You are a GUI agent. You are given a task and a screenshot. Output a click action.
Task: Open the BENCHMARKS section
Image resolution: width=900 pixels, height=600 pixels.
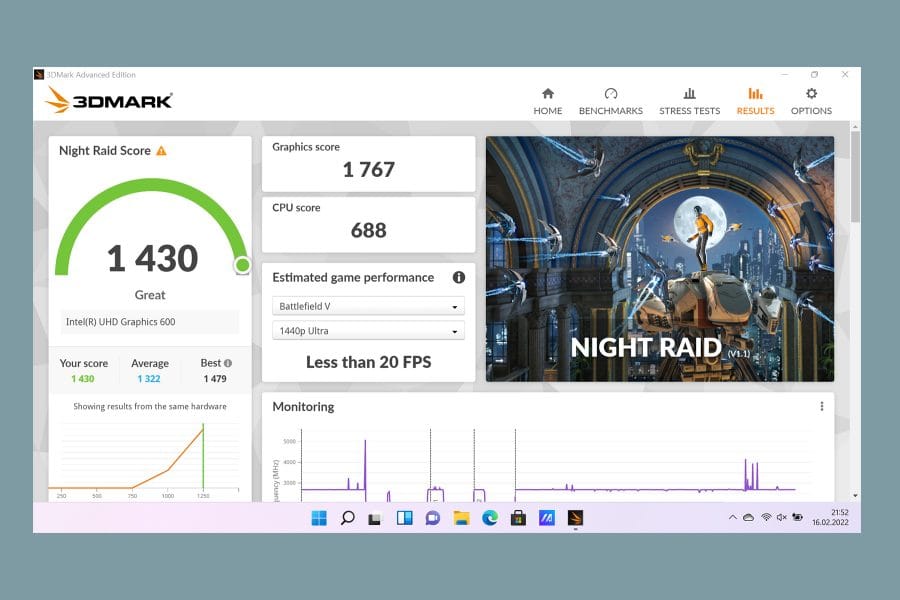tap(611, 102)
